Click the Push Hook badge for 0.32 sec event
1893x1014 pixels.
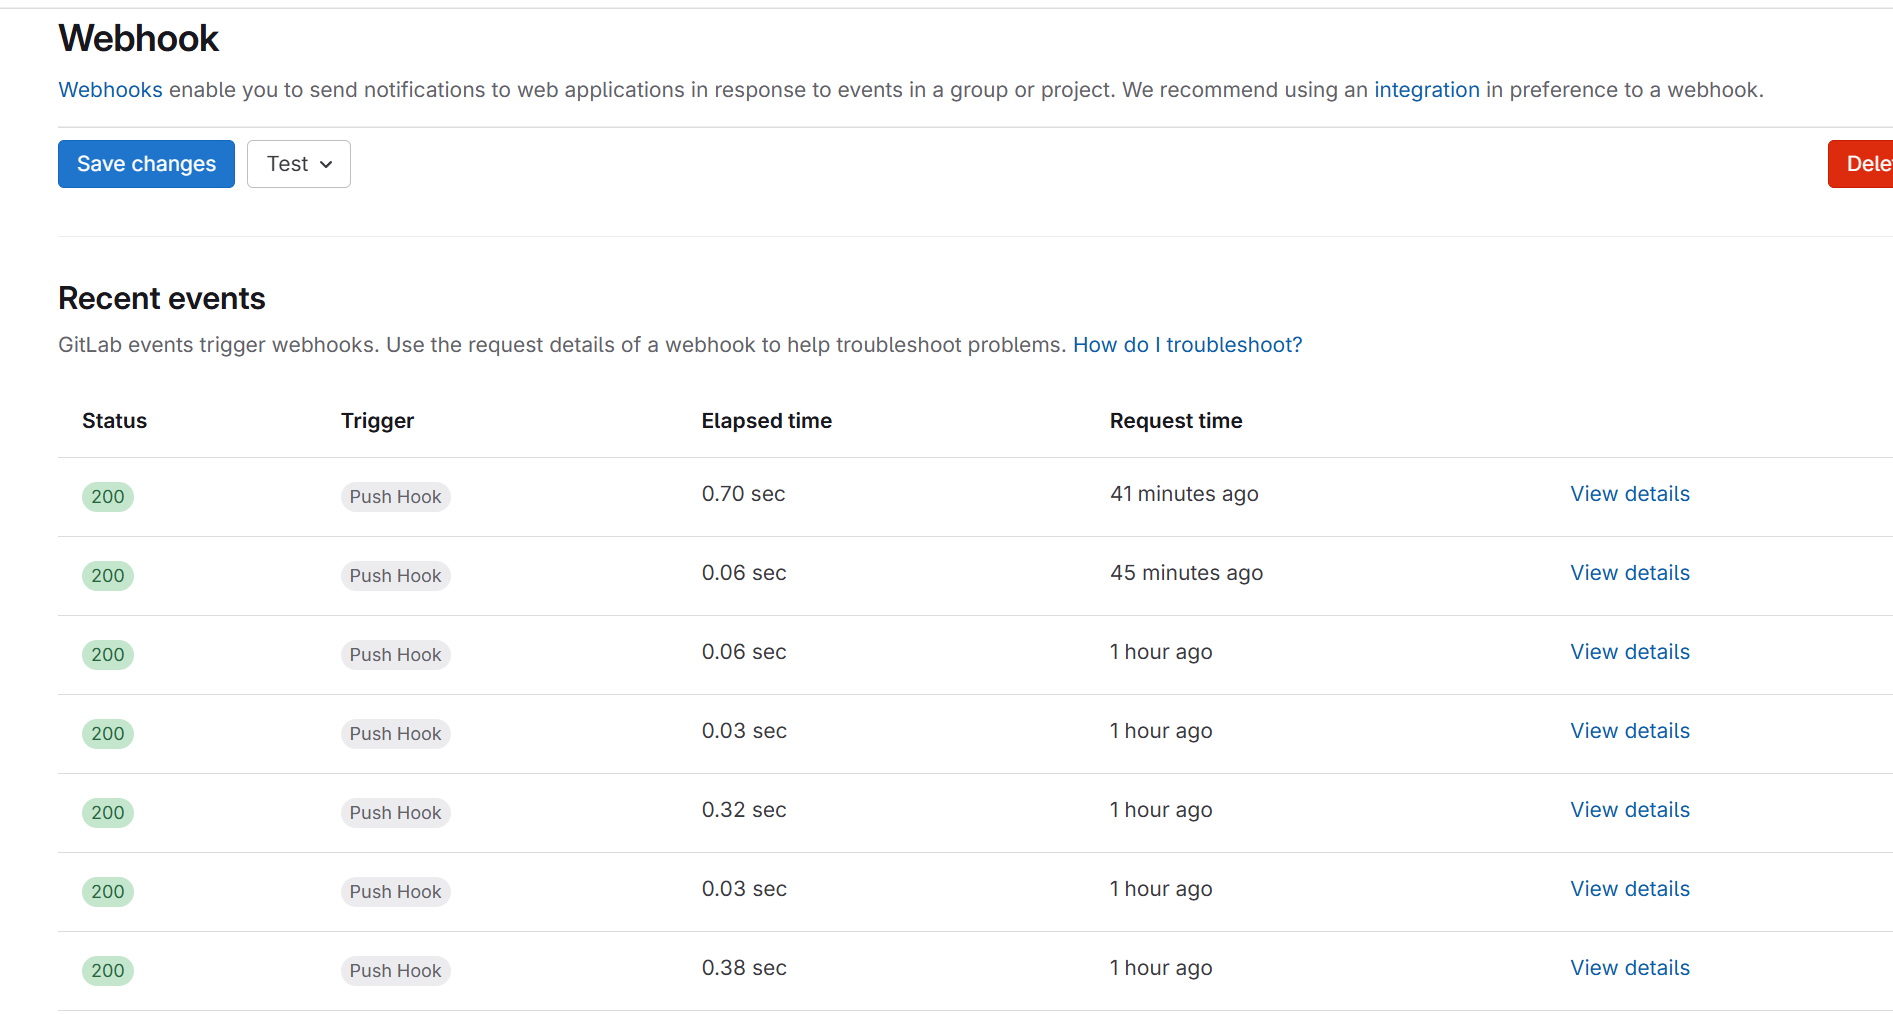[395, 813]
